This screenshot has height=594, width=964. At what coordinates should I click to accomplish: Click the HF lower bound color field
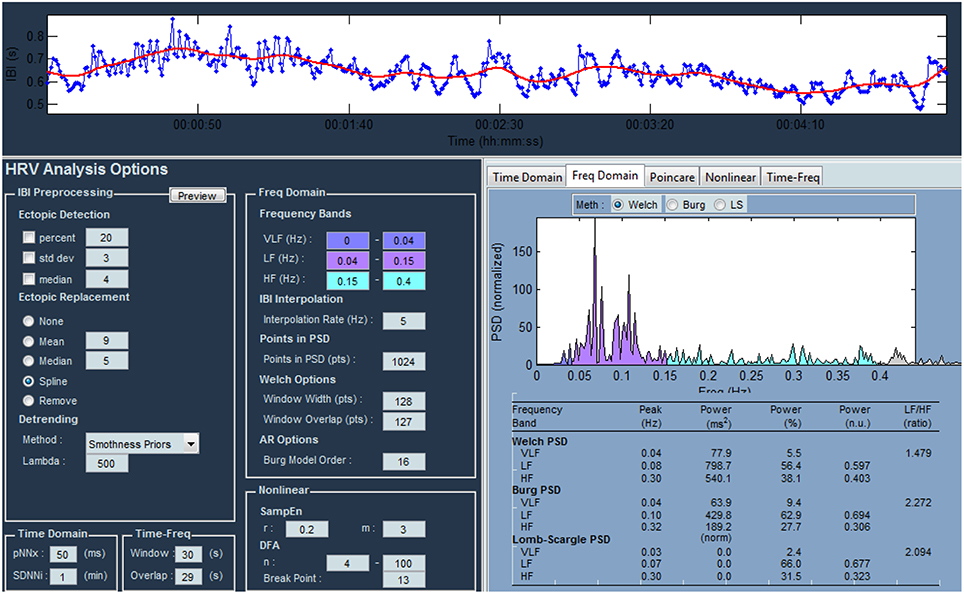(x=347, y=281)
